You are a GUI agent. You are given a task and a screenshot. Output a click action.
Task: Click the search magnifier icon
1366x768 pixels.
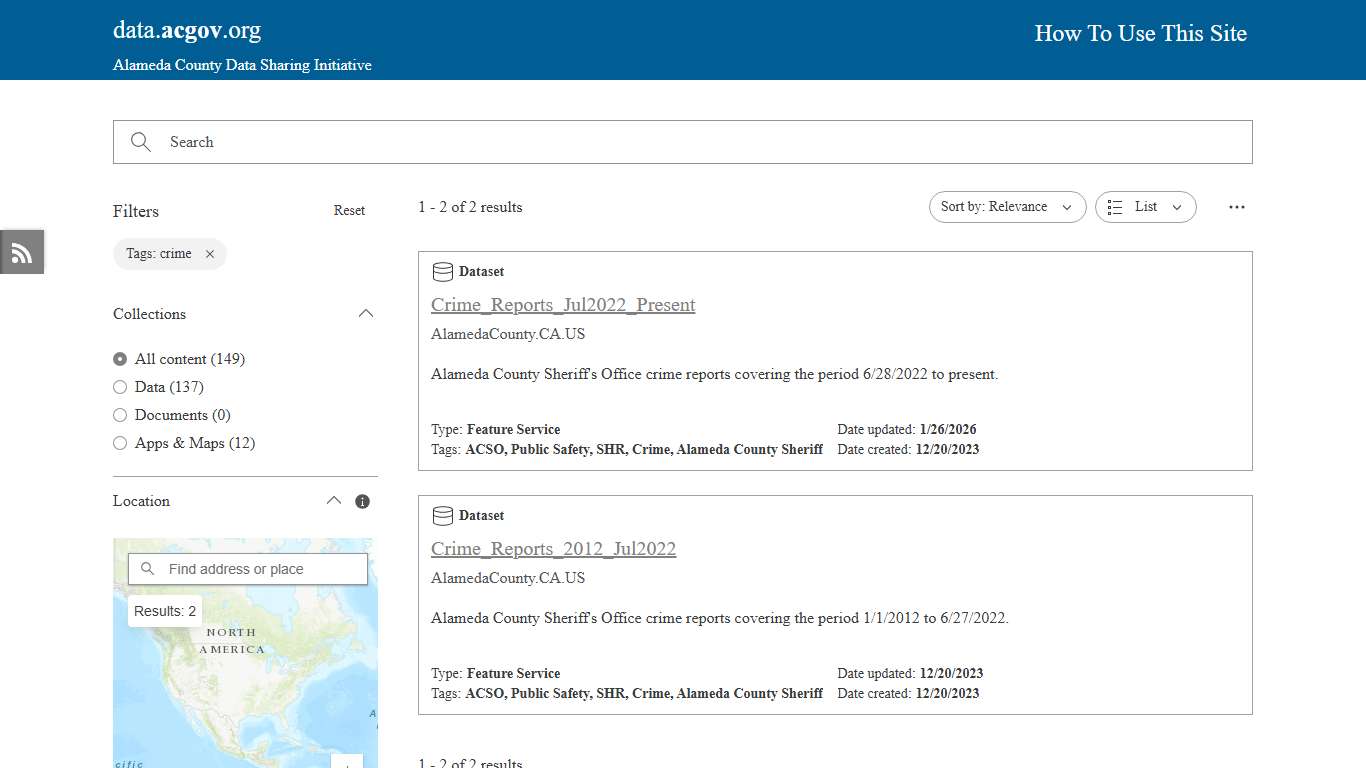140,141
